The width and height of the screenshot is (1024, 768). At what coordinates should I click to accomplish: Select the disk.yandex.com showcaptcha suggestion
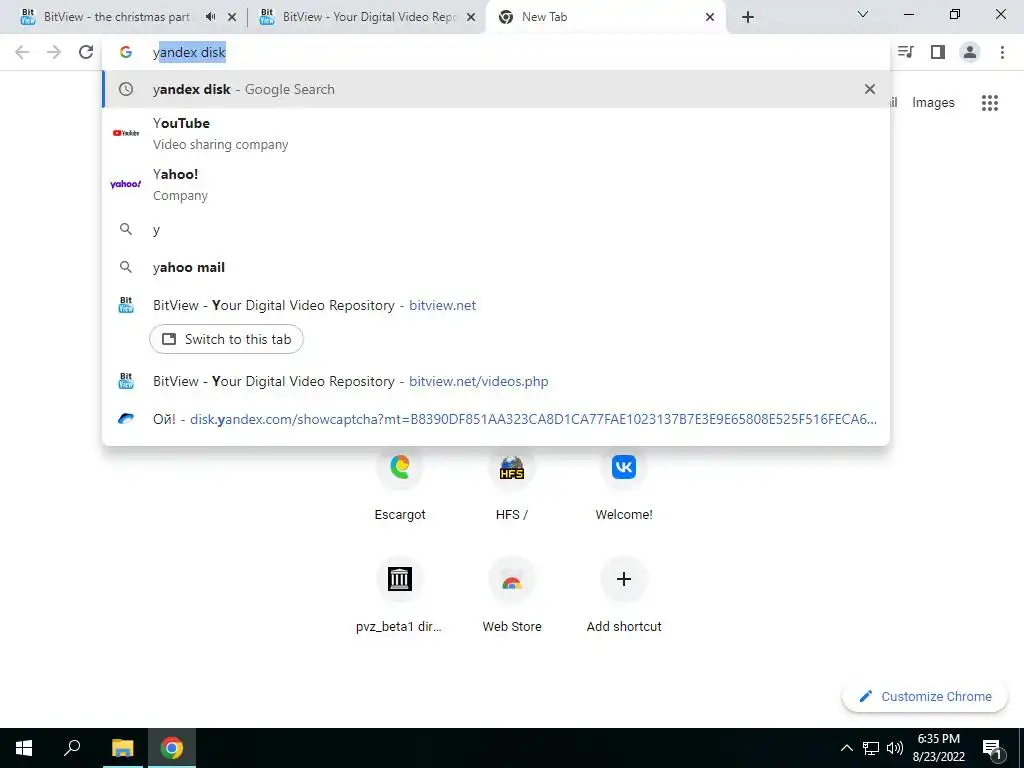pos(496,419)
